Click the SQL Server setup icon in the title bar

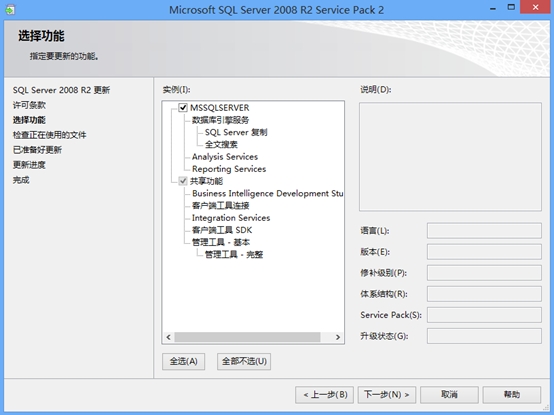coord(10,10)
